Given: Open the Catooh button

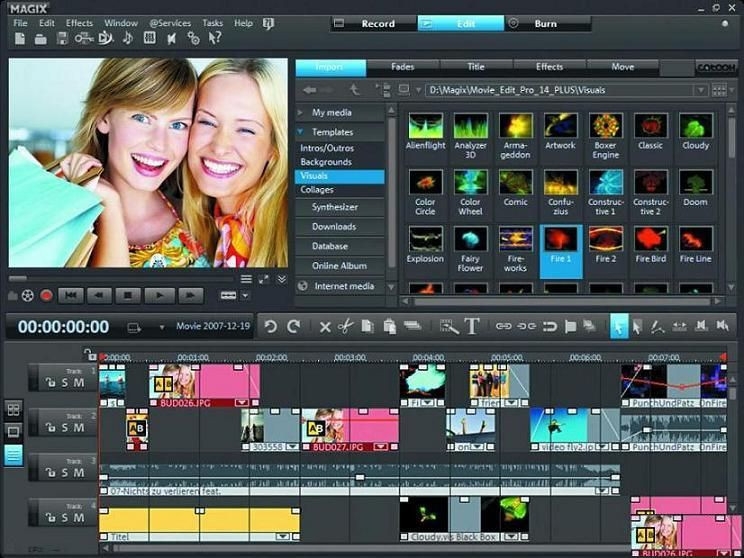Looking at the screenshot, I should (x=716, y=68).
